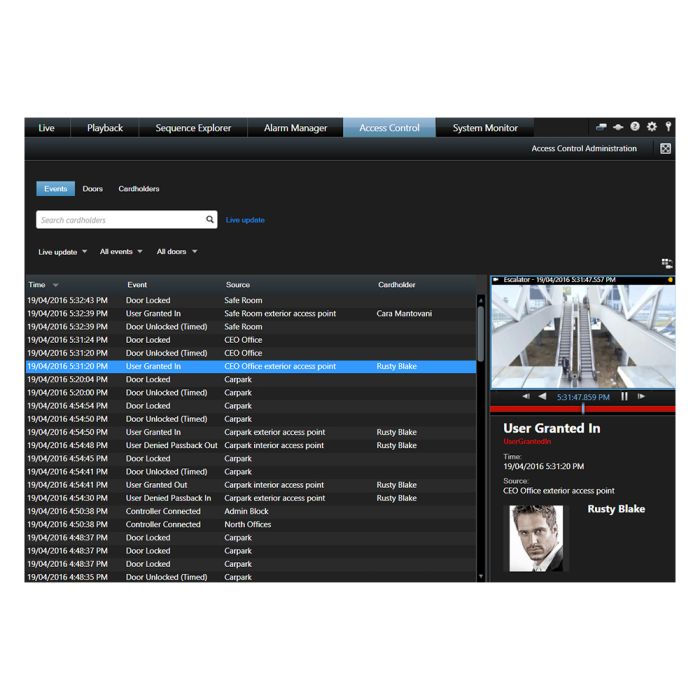Expand the Live update dropdown filter
Screen dimensions: 700x700
click(x=63, y=252)
